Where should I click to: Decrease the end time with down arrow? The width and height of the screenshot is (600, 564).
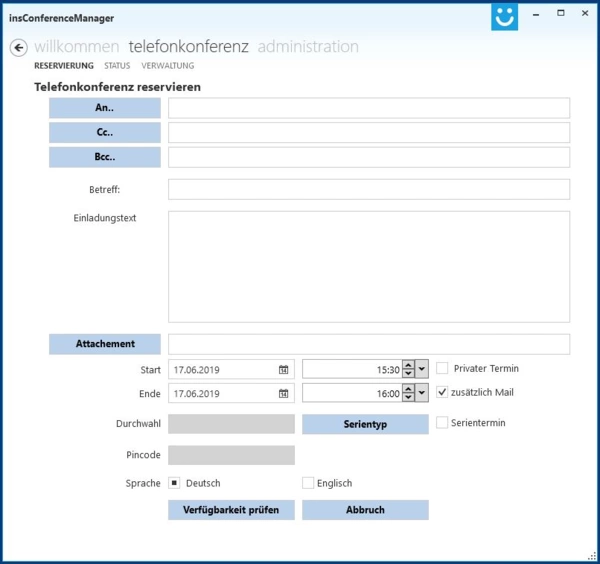408,398
